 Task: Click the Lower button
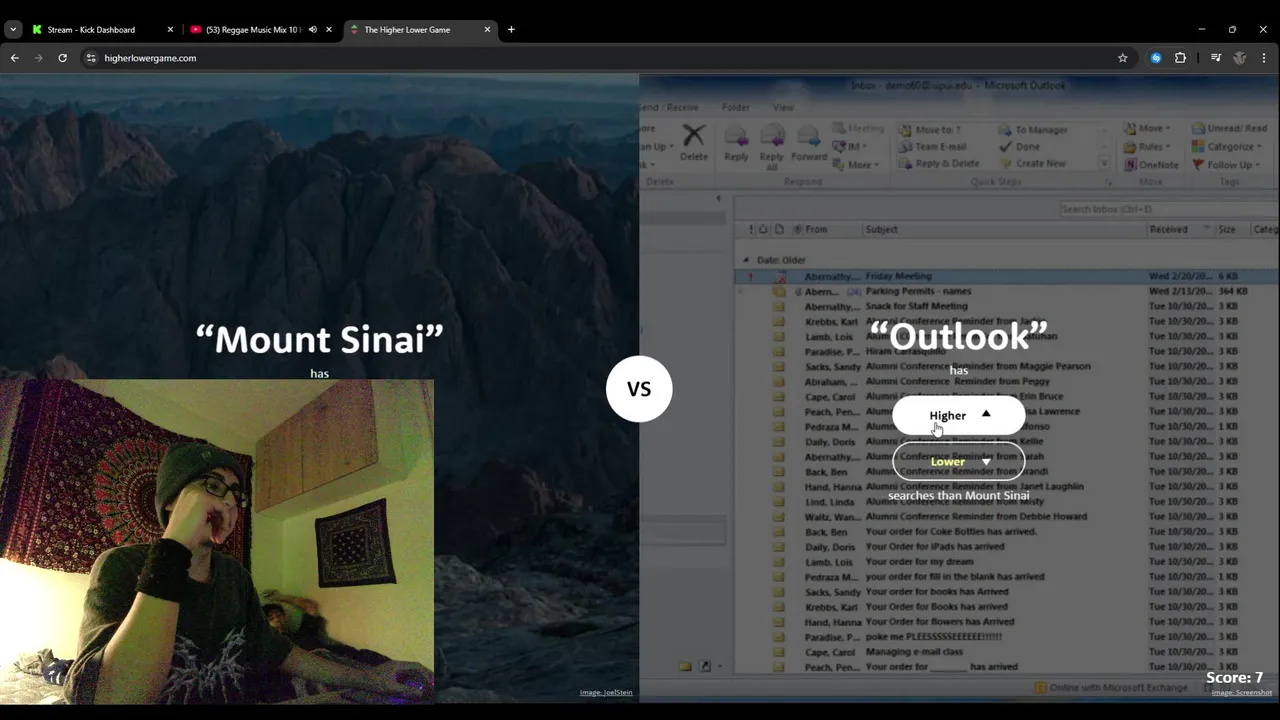pyautogui.click(x=958, y=461)
